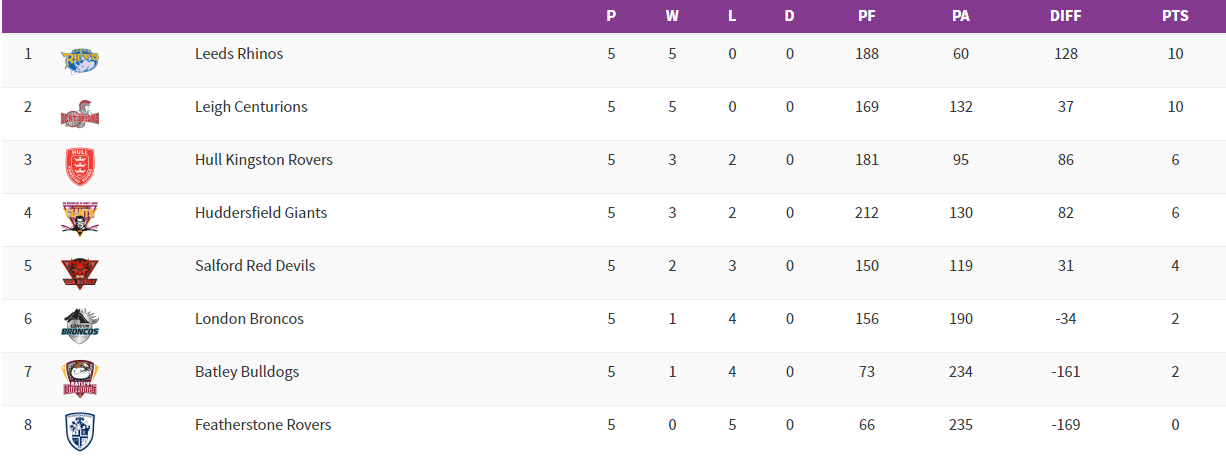Open the Featherstone Rovers team name link

(263, 425)
